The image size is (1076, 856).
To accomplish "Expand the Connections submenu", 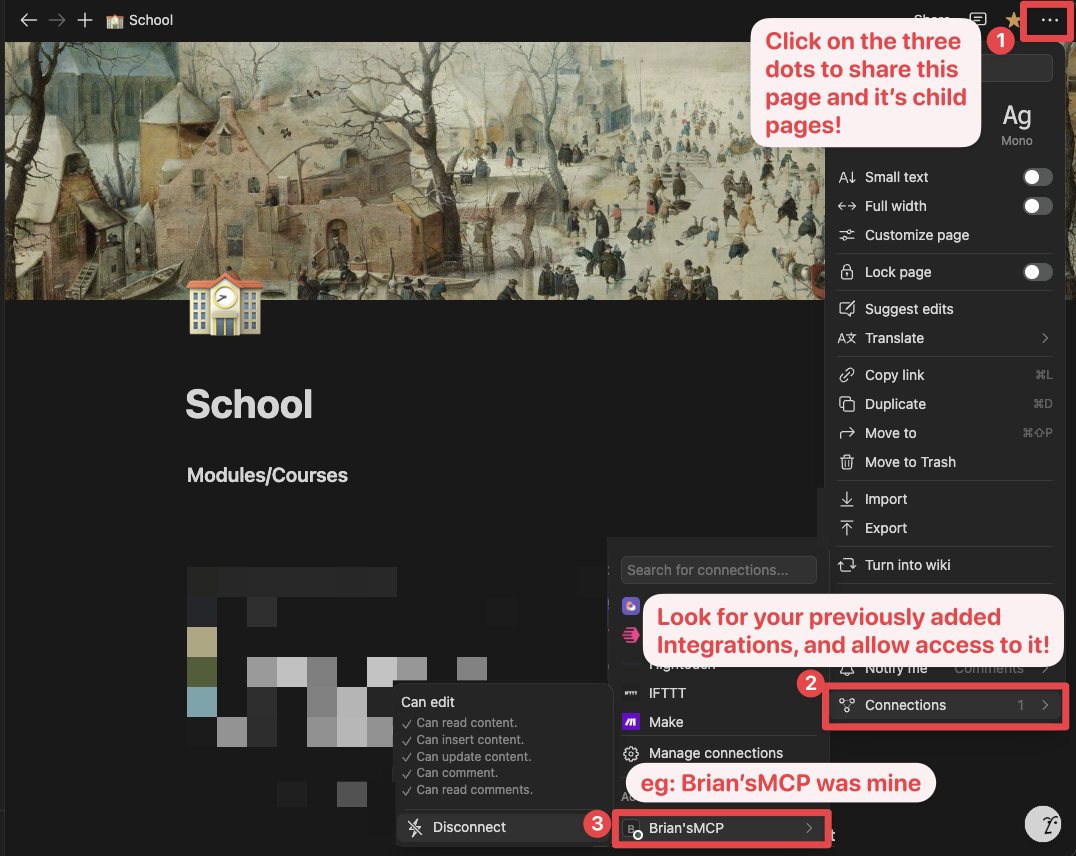I will coord(945,705).
